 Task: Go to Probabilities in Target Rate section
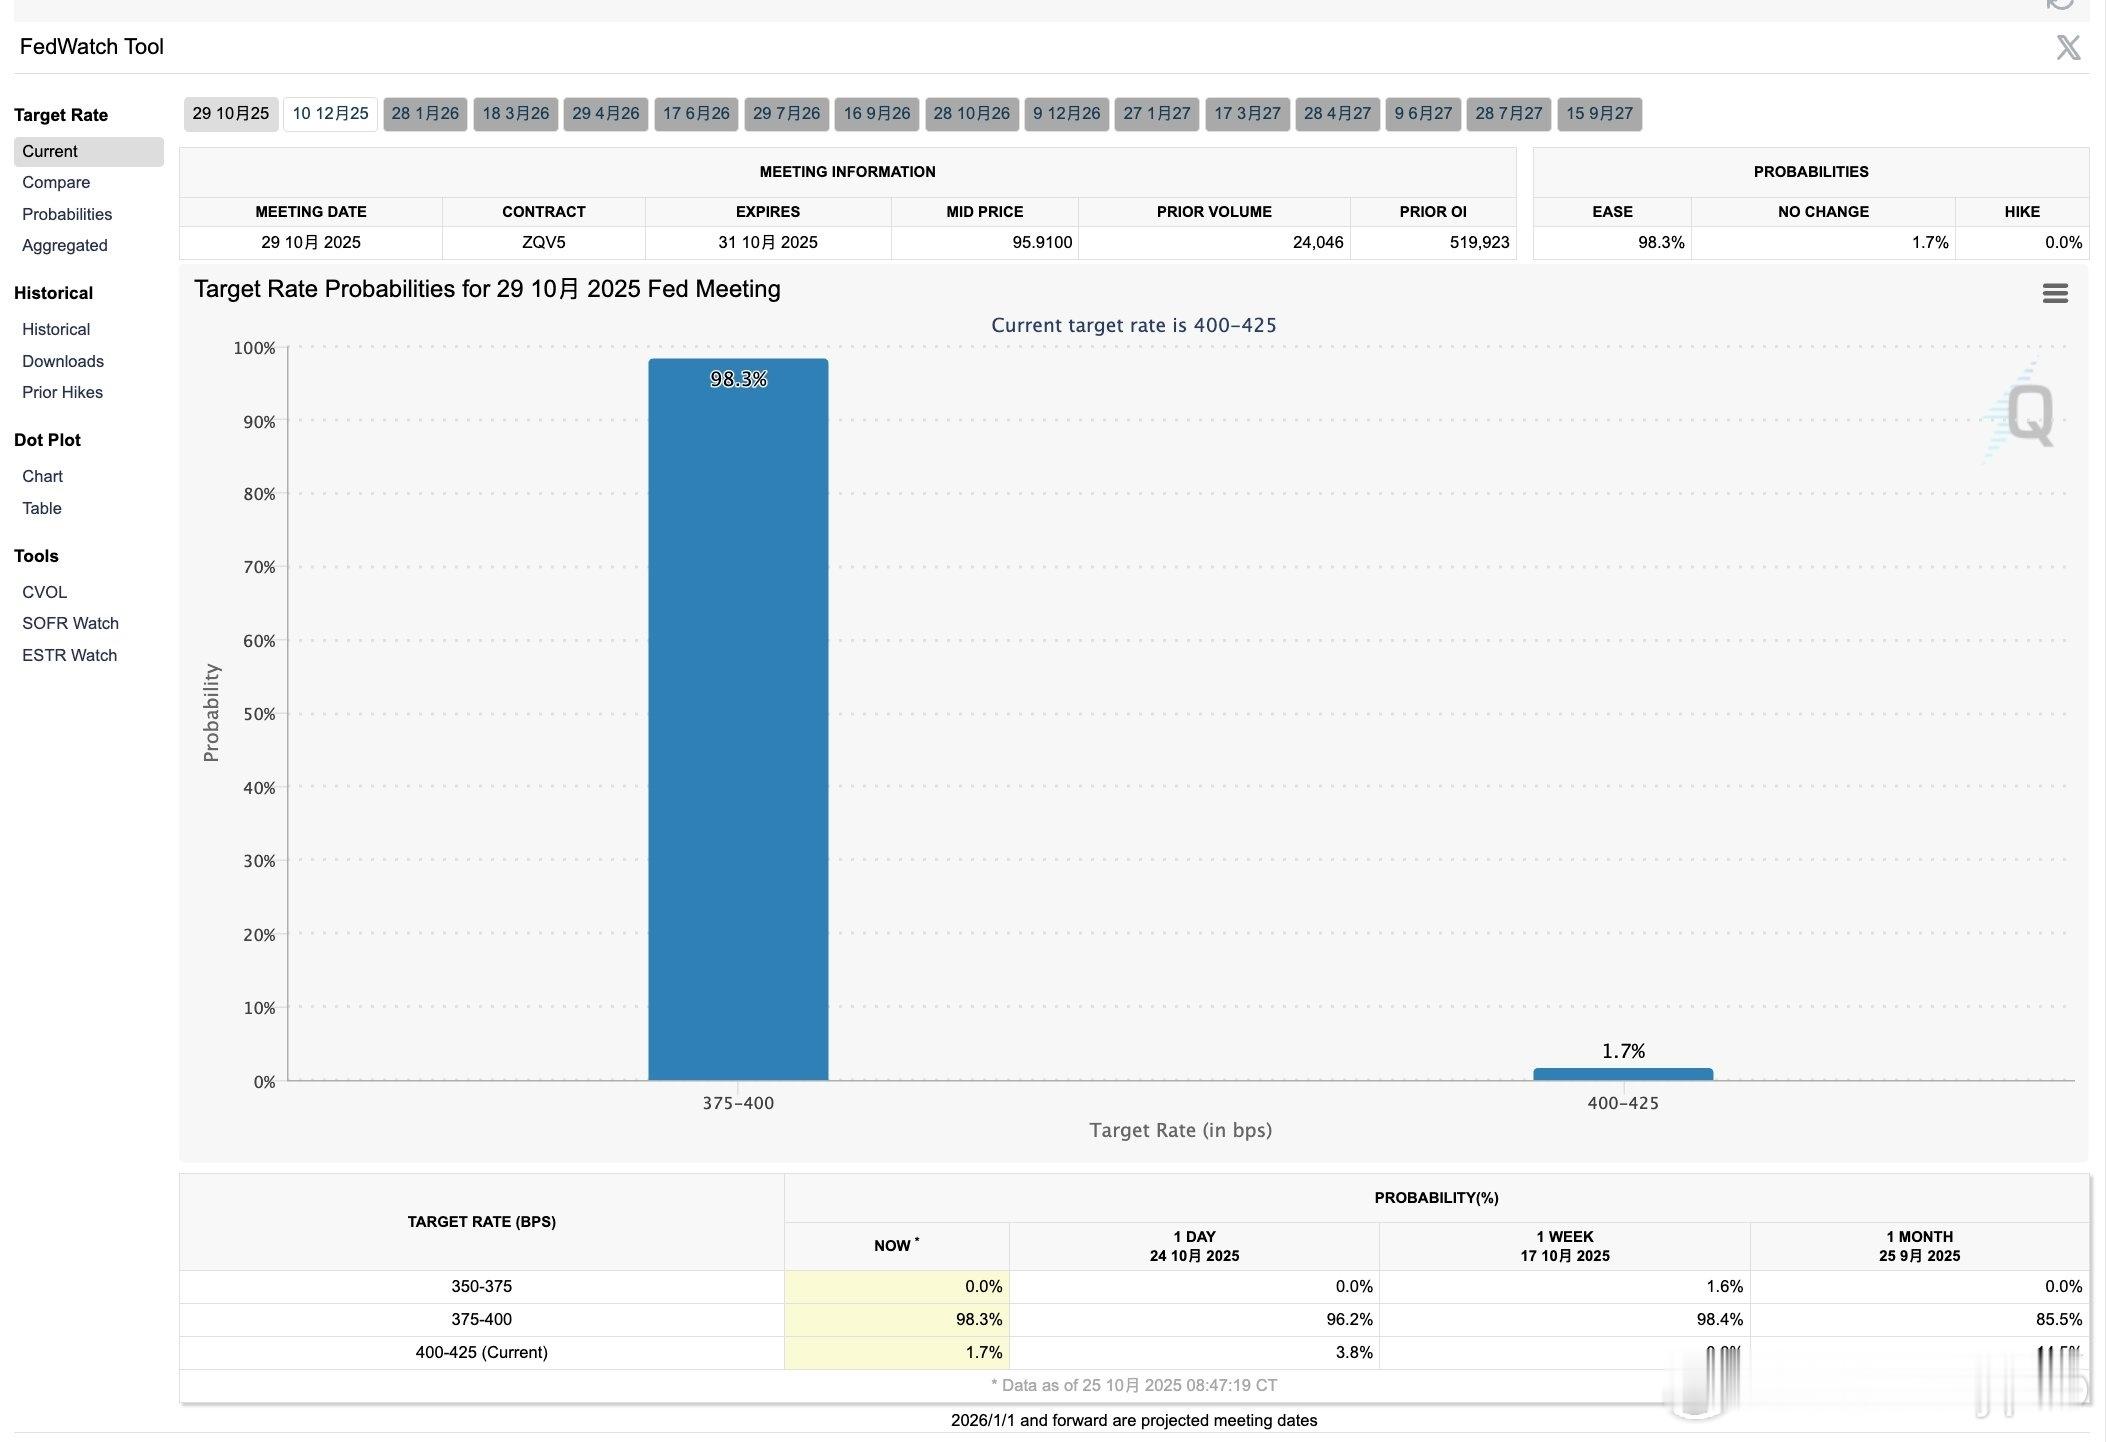pos(67,214)
